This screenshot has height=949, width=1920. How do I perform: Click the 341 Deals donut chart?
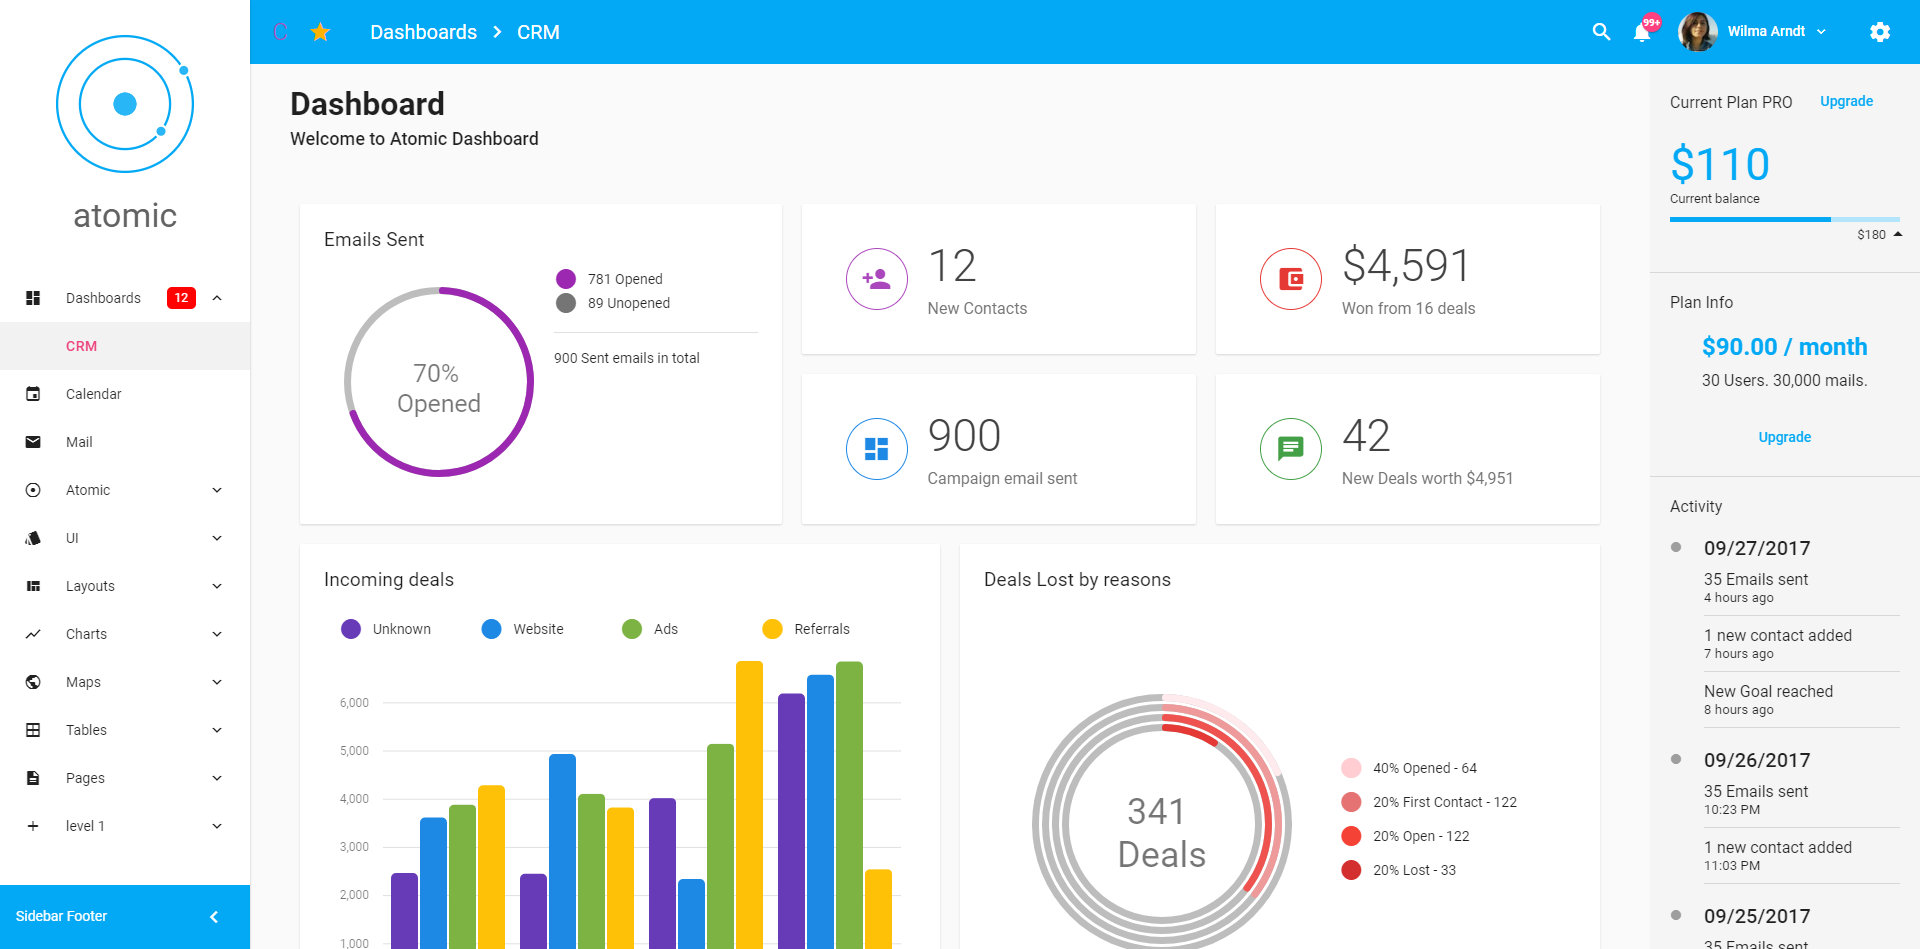click(x=1162, y=822)
